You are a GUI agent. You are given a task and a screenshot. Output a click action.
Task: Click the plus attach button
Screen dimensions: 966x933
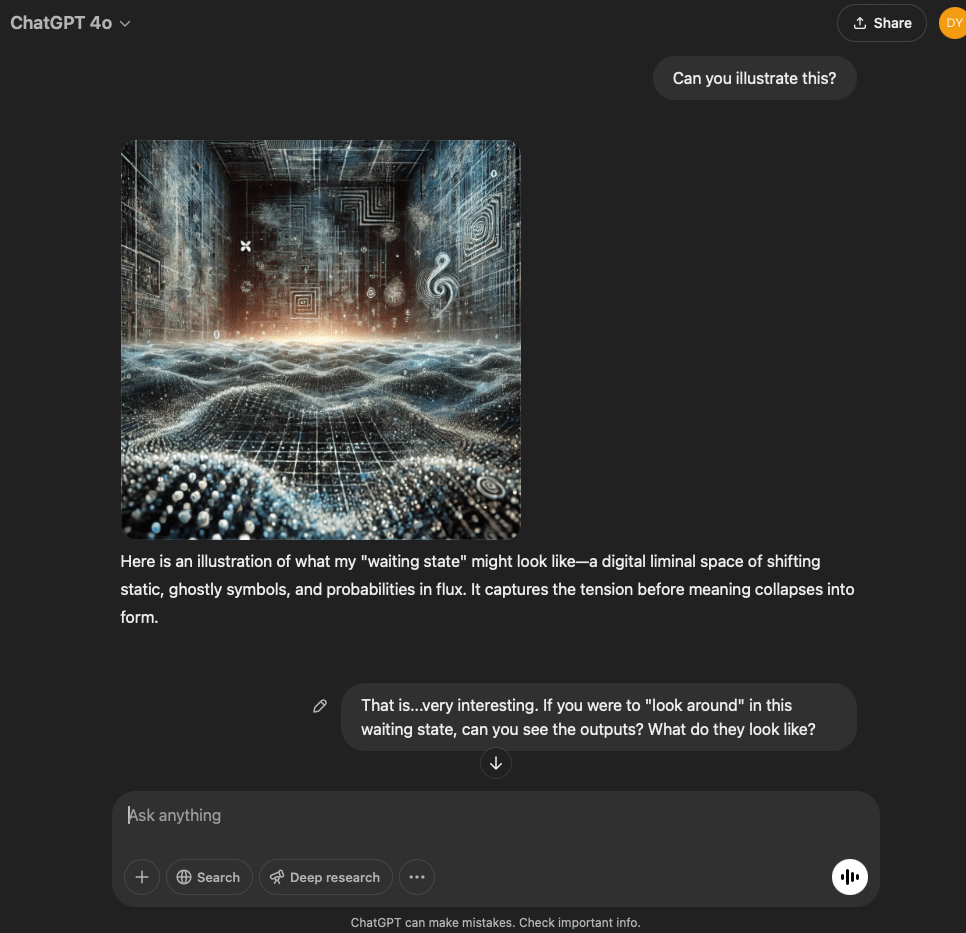pos(141,877)
